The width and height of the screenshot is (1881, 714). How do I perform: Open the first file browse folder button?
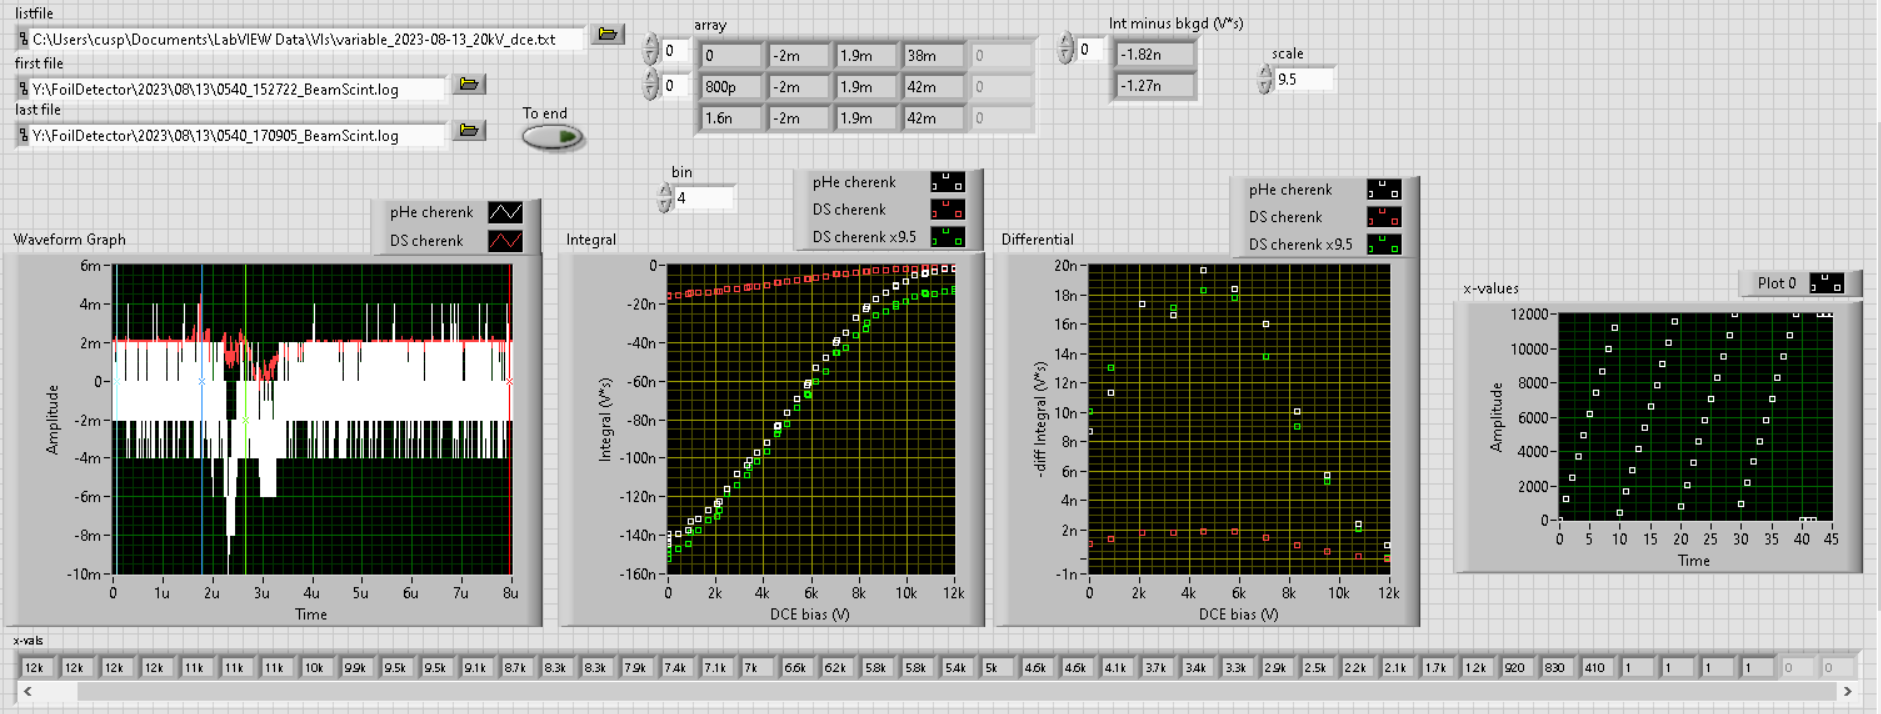coord(468,84)
